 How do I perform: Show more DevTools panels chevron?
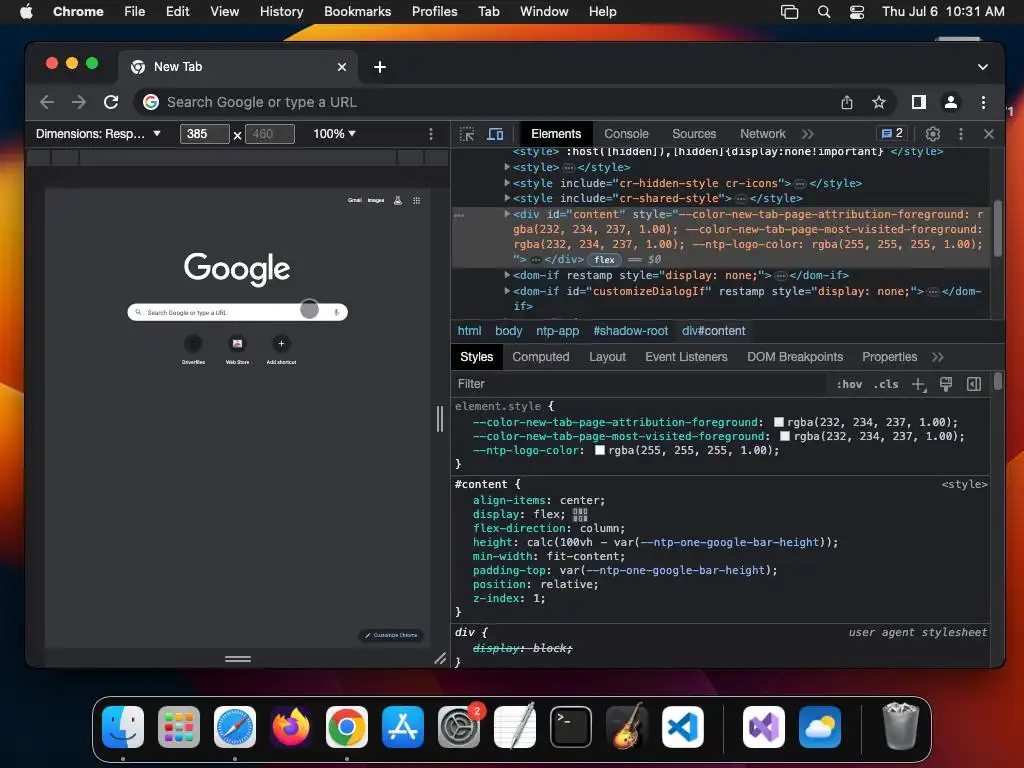(x=808, y=134)
